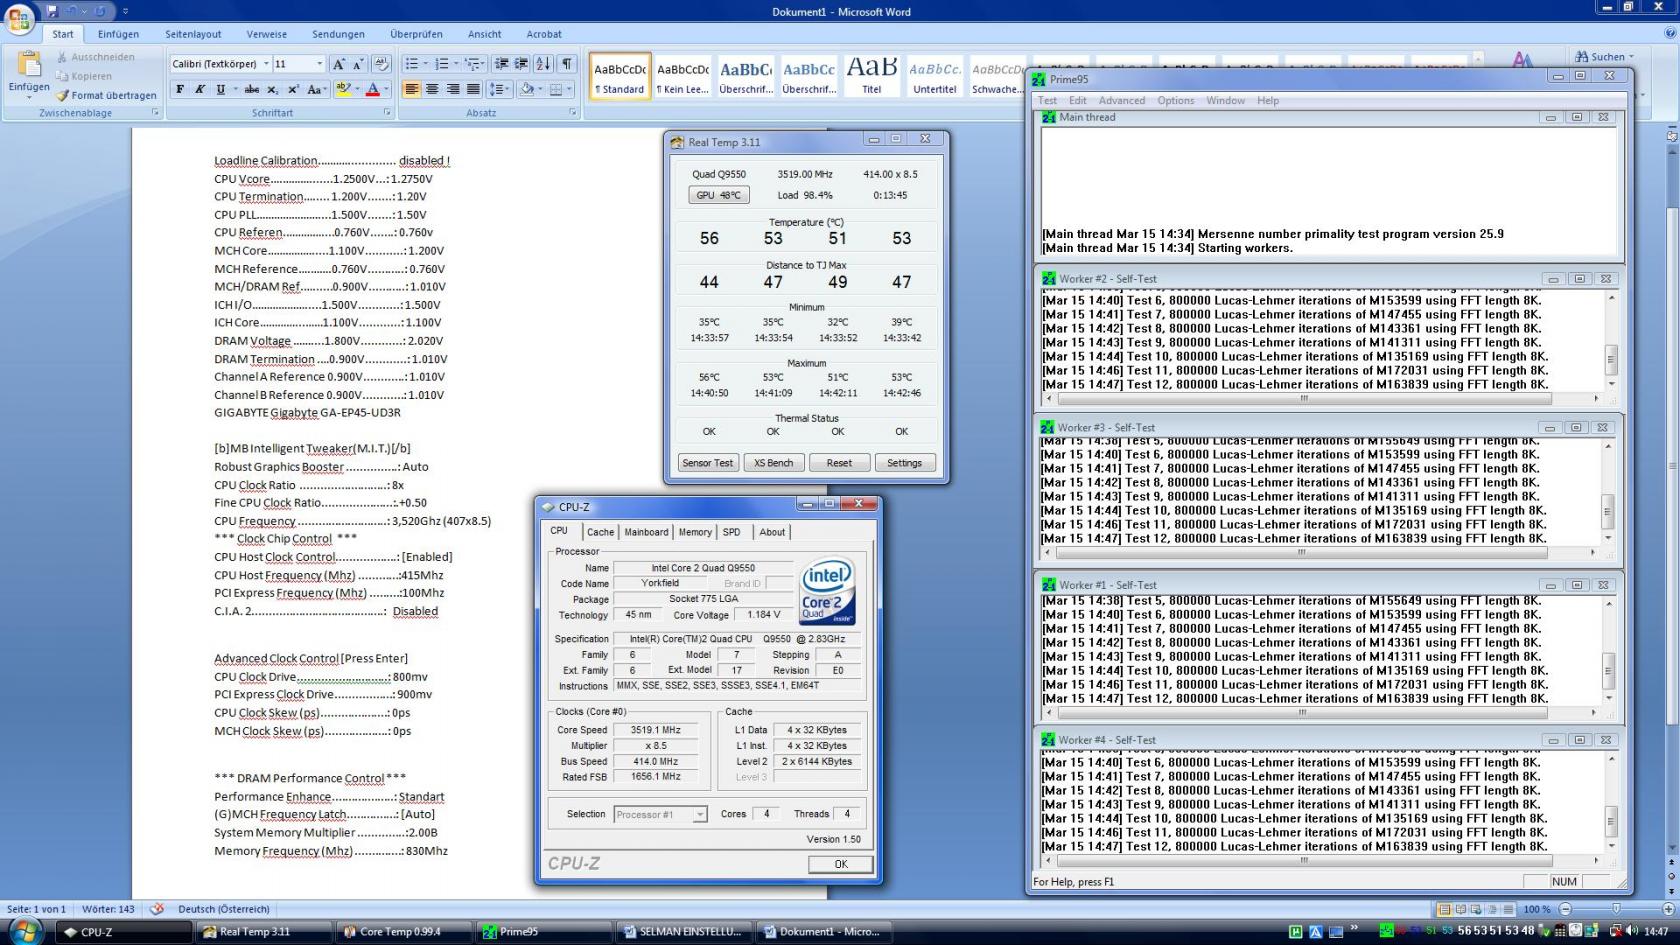Apply center text alignment
Image resolution: width=1680 pixels, height=945 pixels.
pos(432,89)
